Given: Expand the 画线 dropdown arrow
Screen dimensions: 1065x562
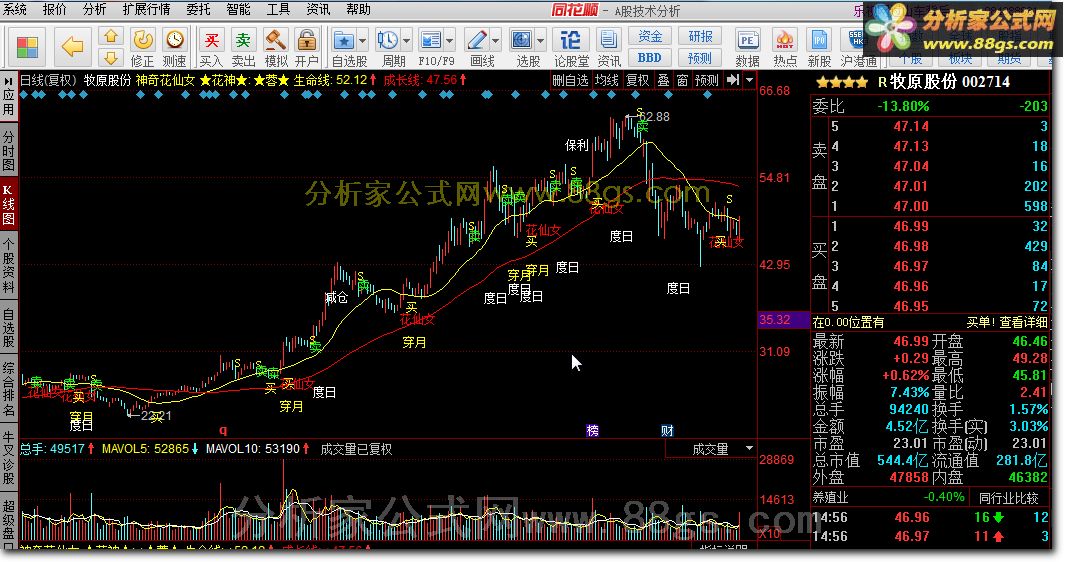Looking at the screenshot, I should (x=495, y=41).
